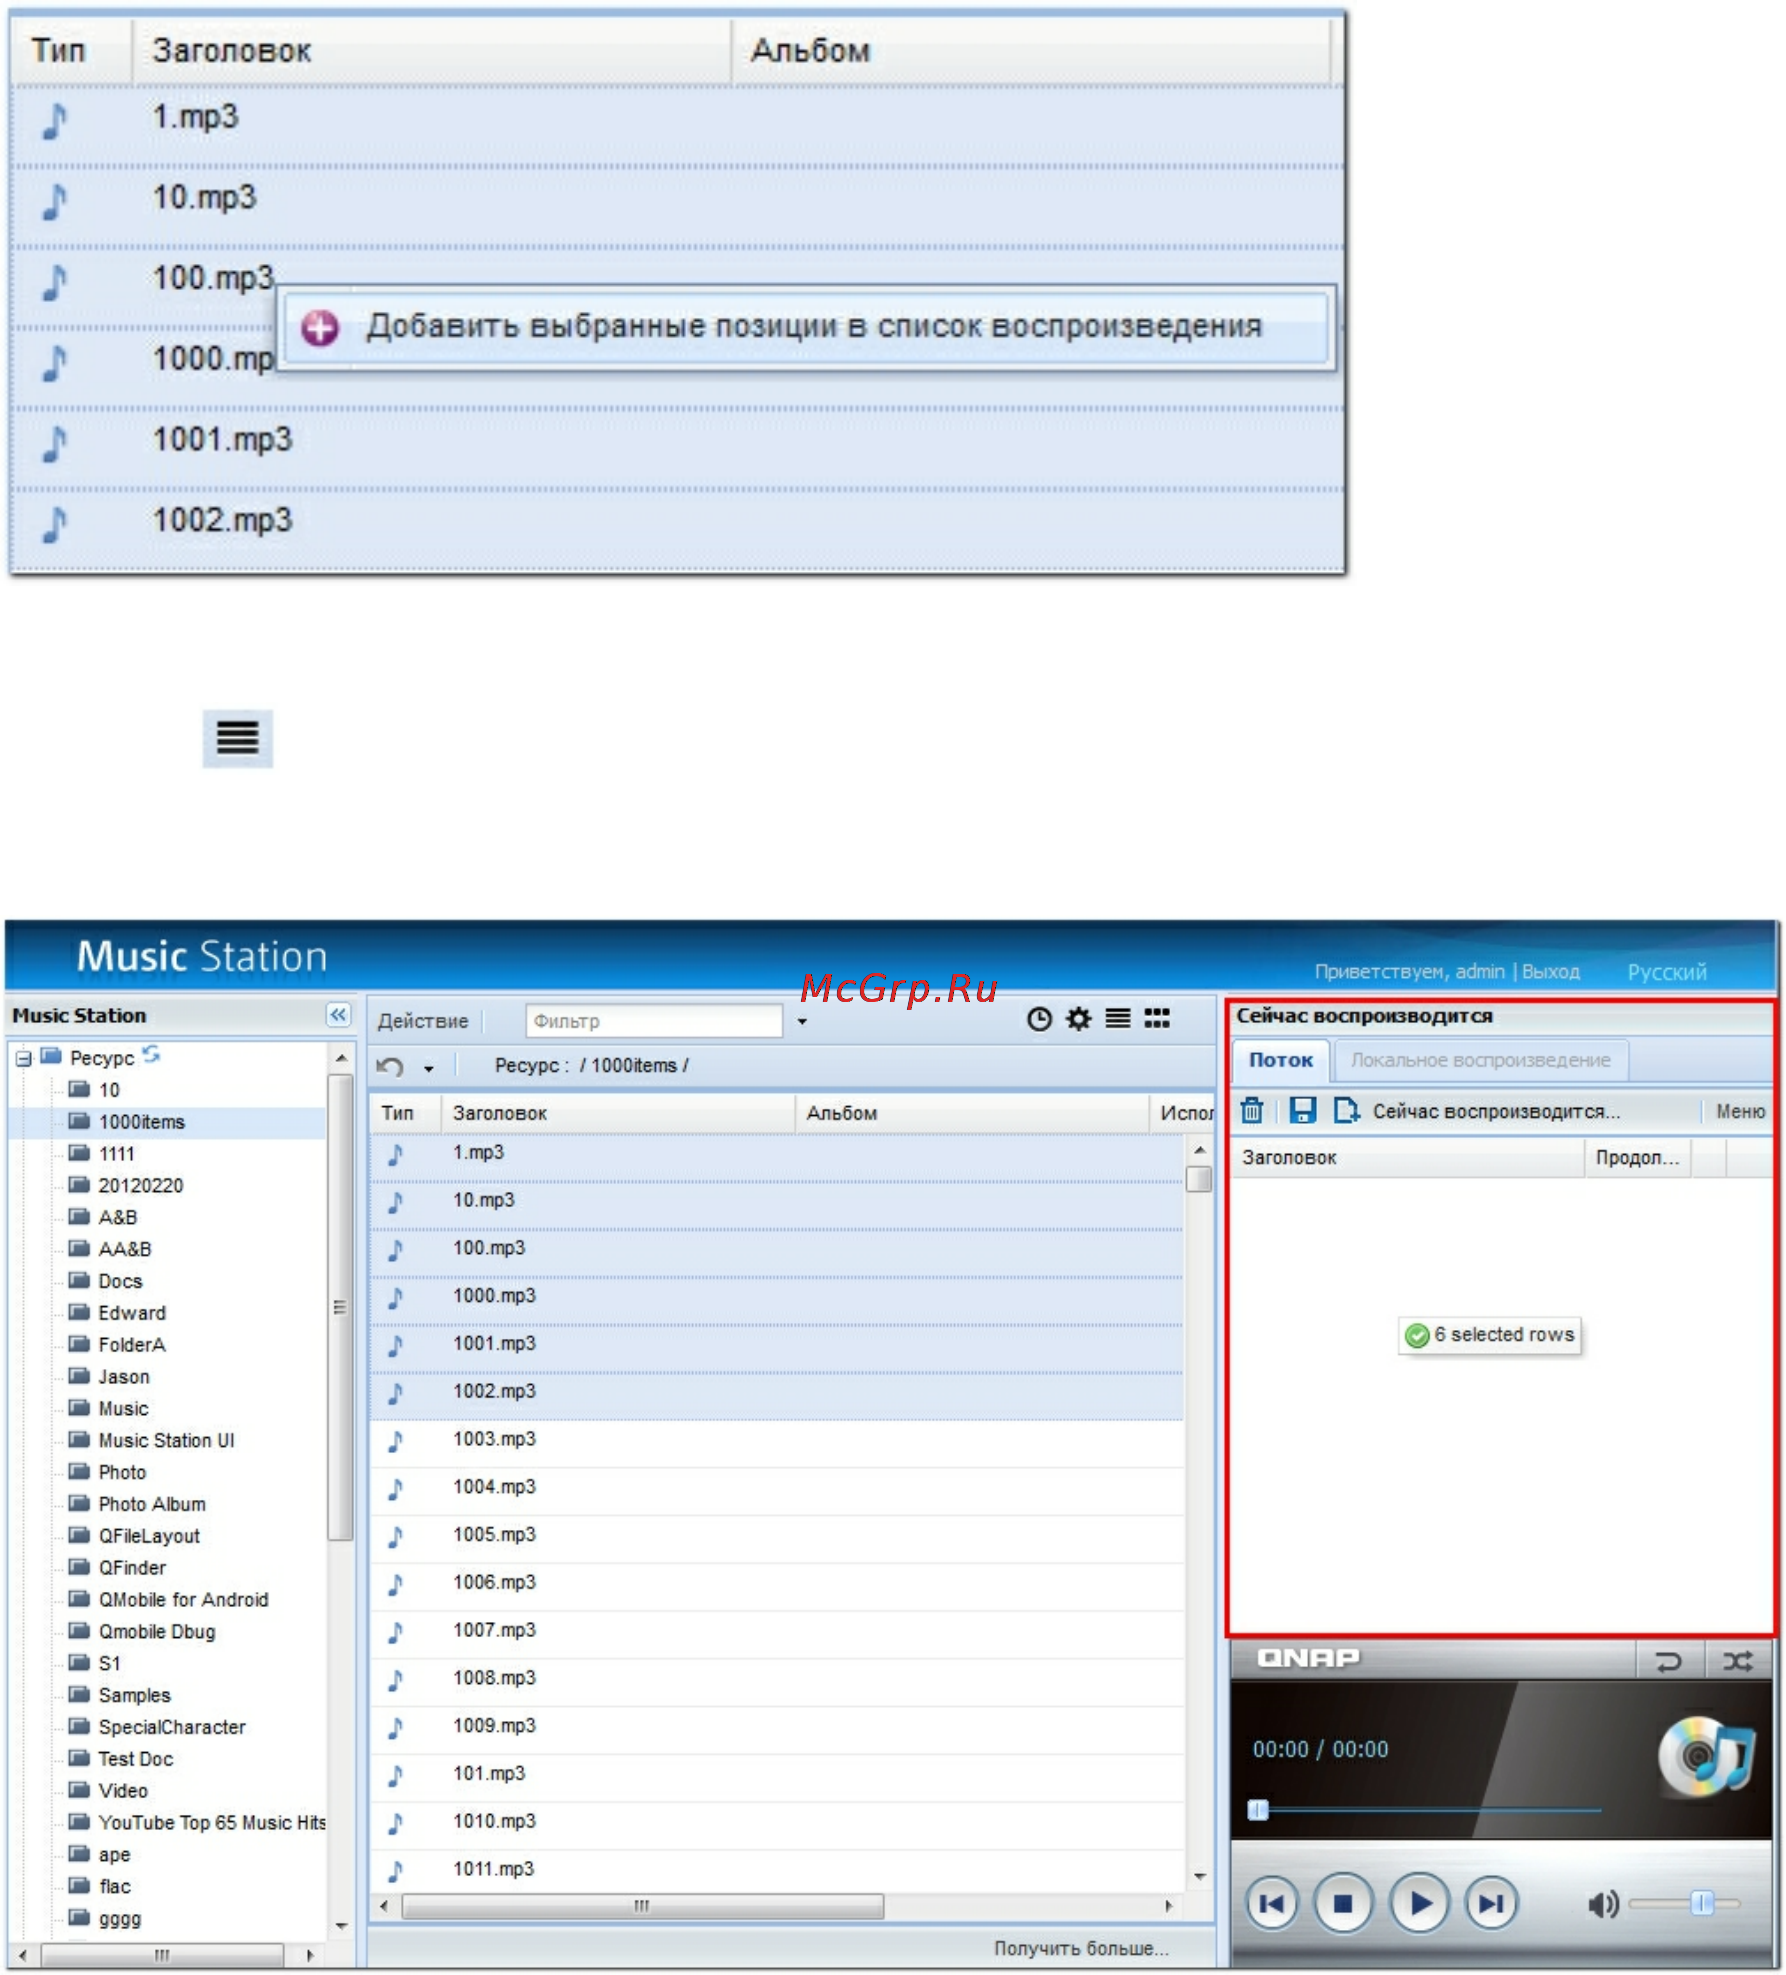Open the Русский language selector
The image size is (1786, 1975).
tap(1667, 972)
